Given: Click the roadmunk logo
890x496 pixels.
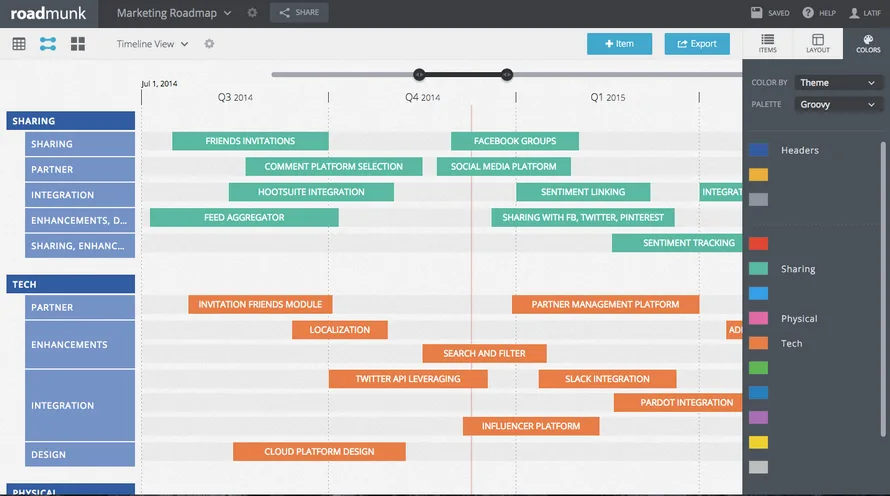Looking at the screenshot, I should (48, 13).
